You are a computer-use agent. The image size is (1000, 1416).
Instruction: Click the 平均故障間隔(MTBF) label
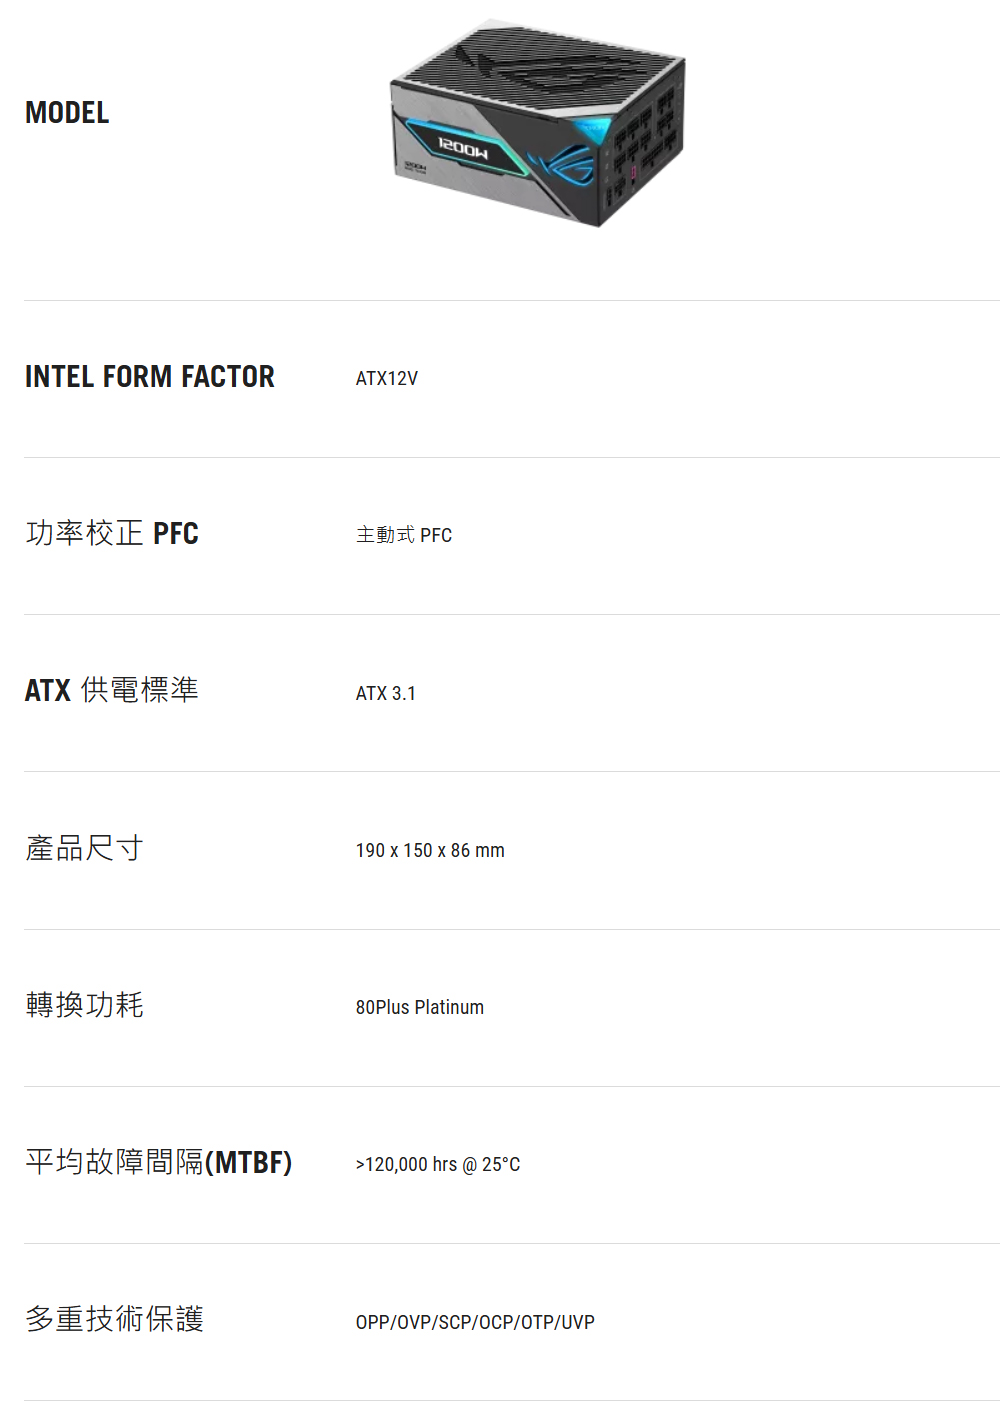[x=159, y=1162]
